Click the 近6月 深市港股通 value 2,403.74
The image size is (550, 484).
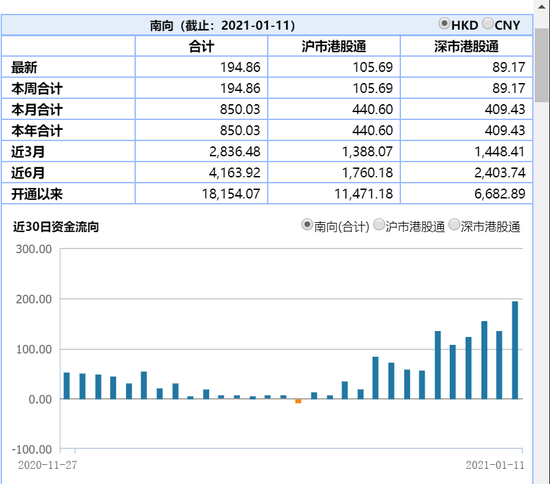click(x=500, y=173)
